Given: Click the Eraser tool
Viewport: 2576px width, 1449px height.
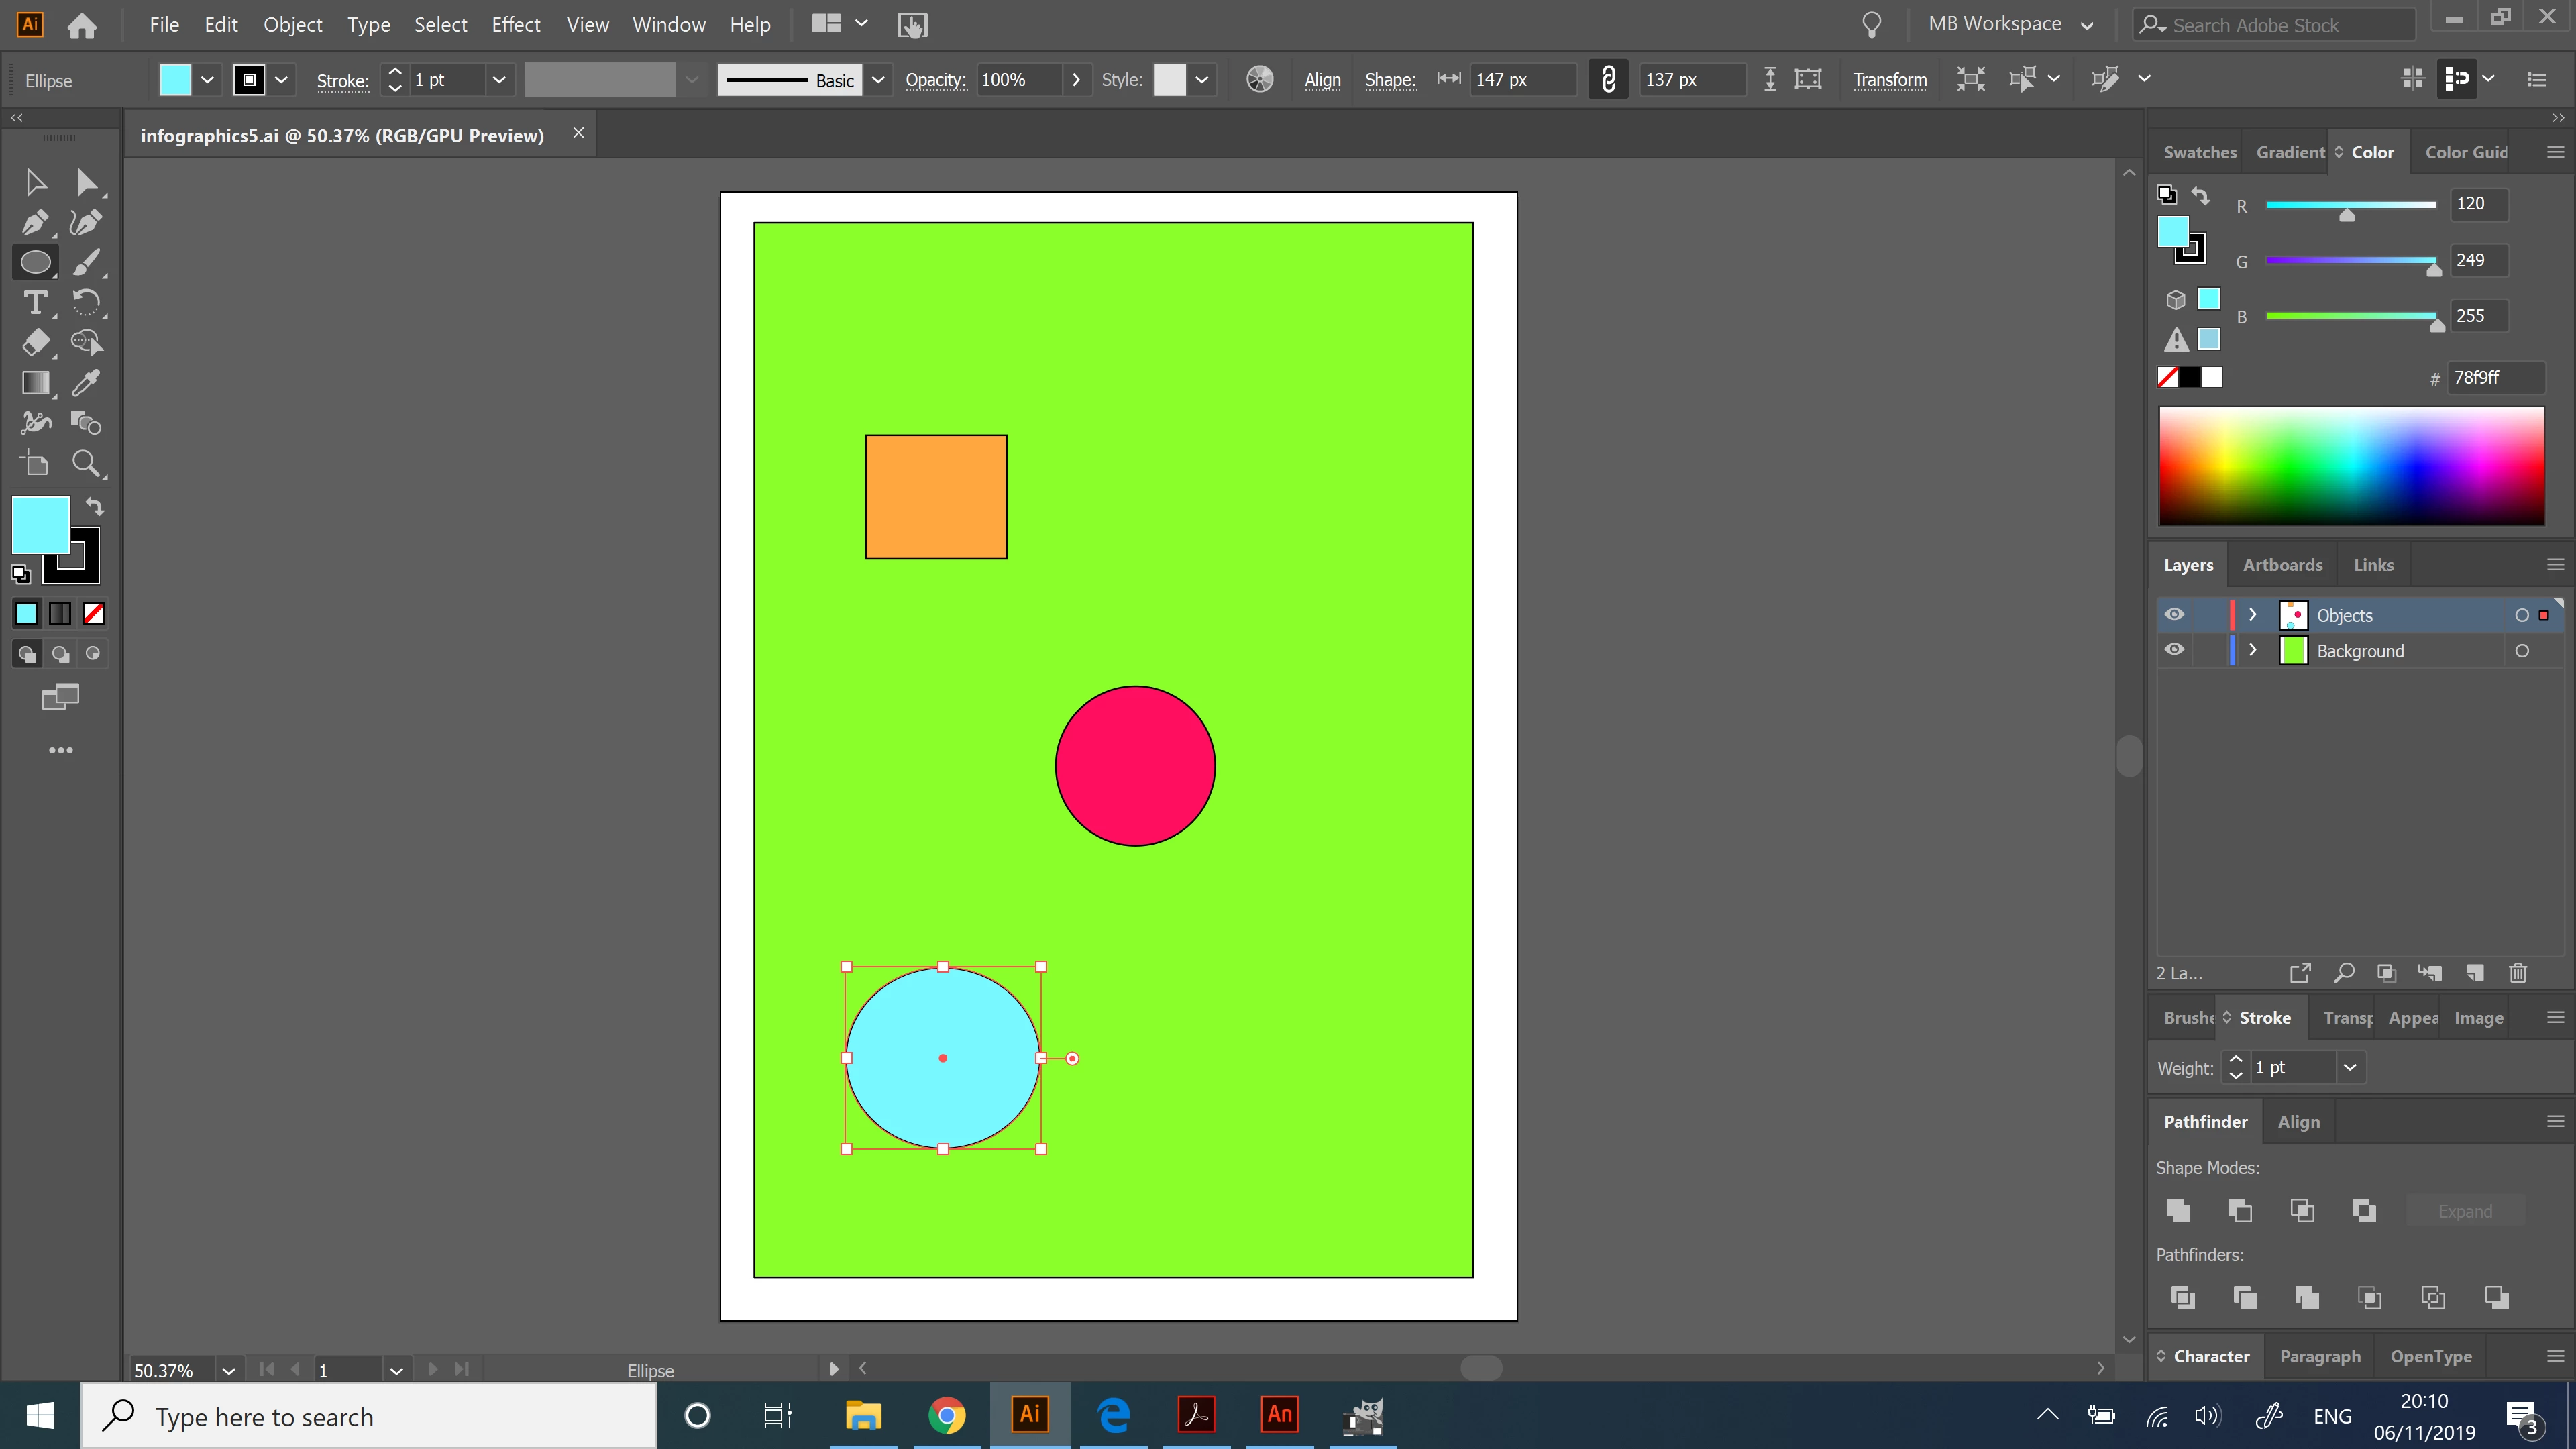Looking at the screenshot, I should [35, 342].
